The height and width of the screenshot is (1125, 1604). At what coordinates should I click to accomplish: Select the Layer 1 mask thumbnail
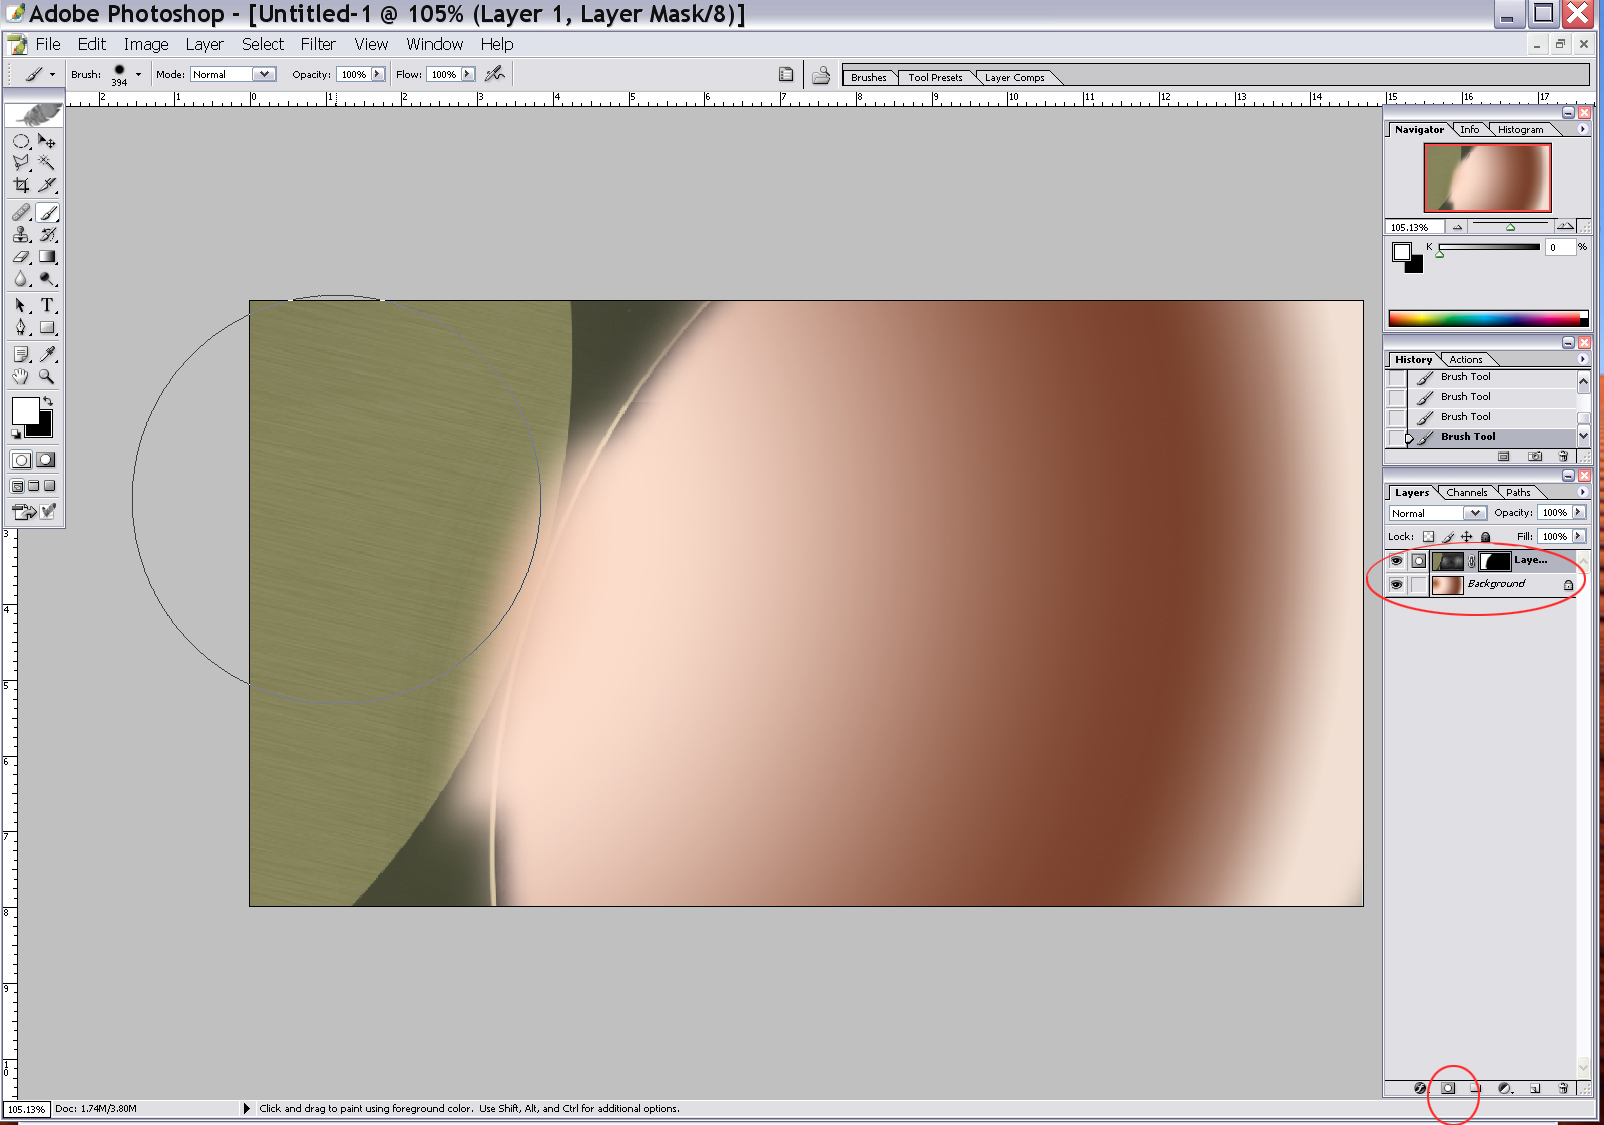1495,561
